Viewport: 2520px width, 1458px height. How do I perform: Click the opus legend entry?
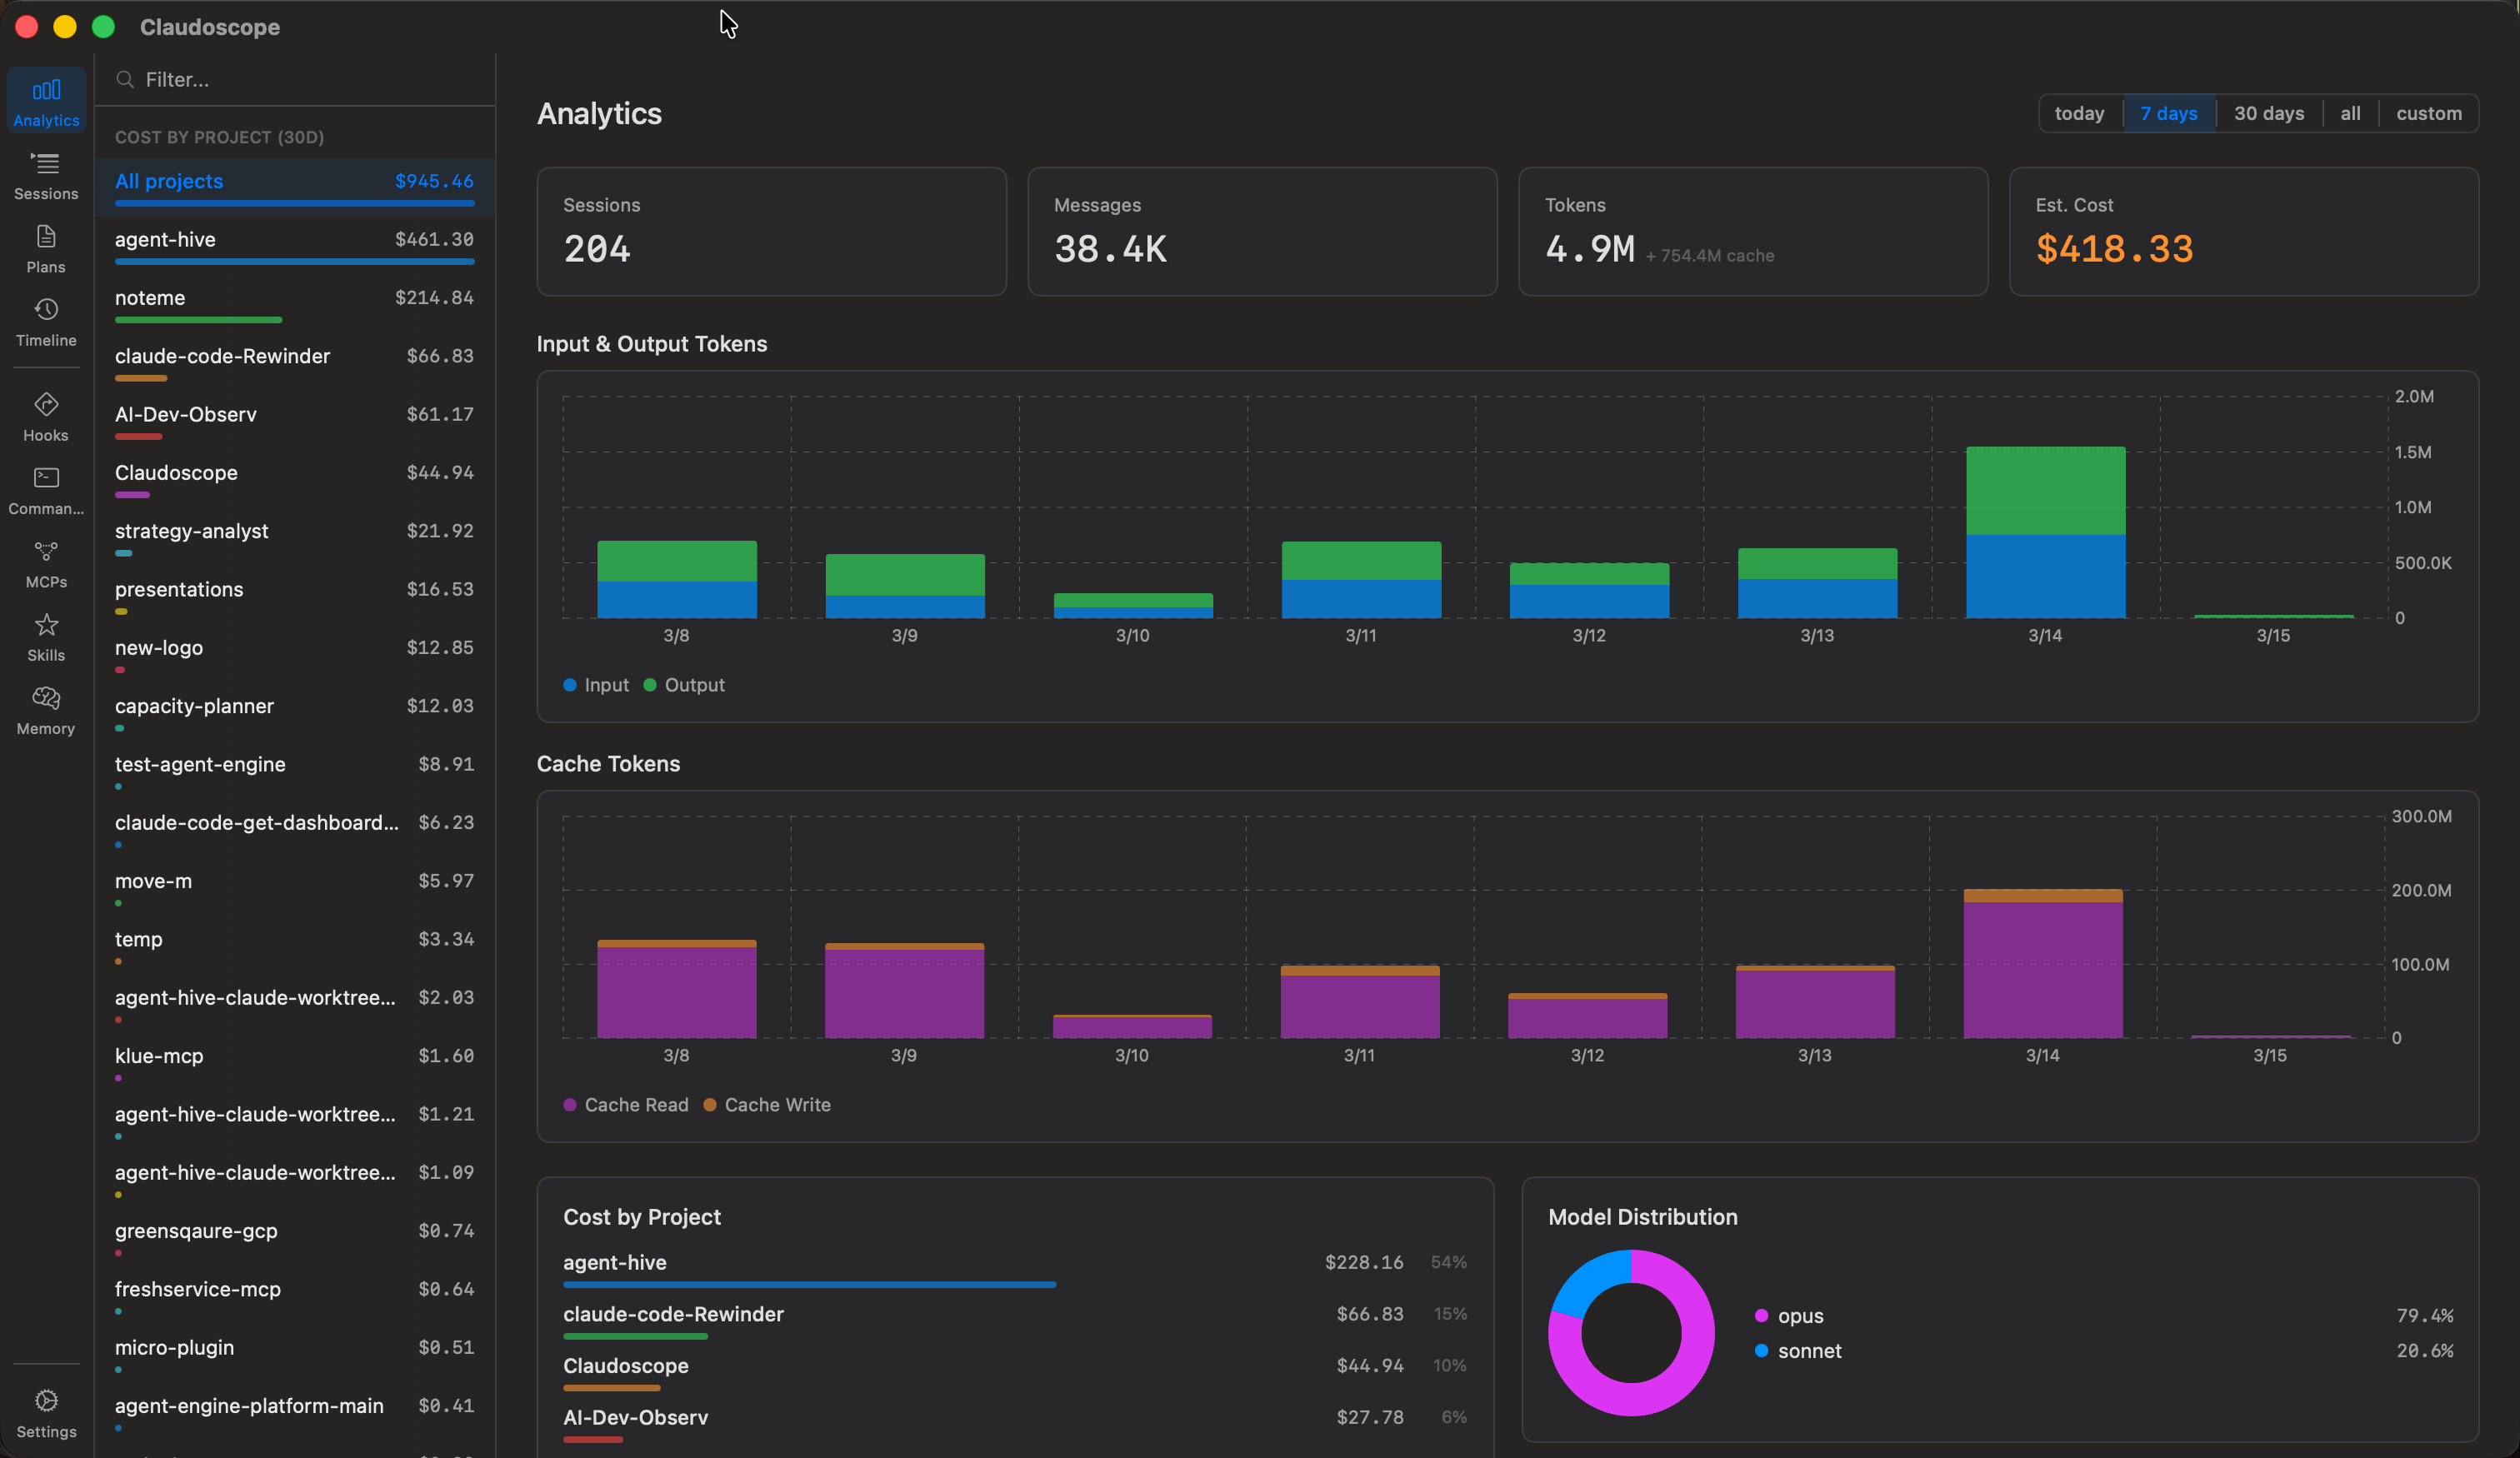(1790, 1316)
